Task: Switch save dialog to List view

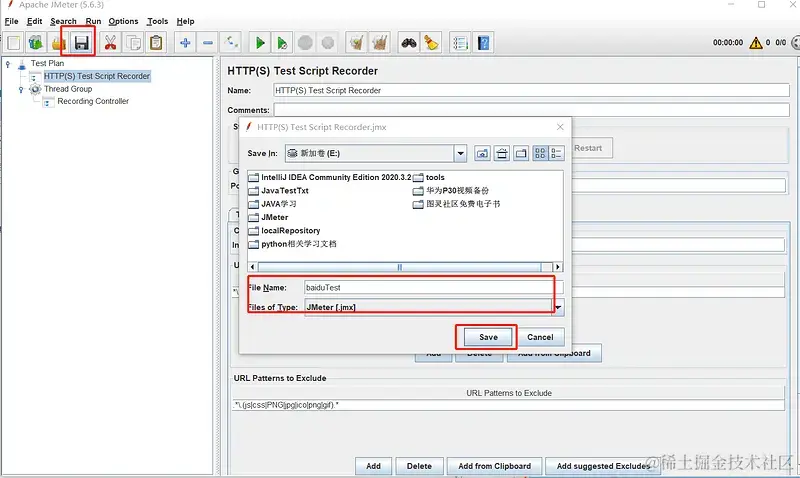Action: [540, 153]
